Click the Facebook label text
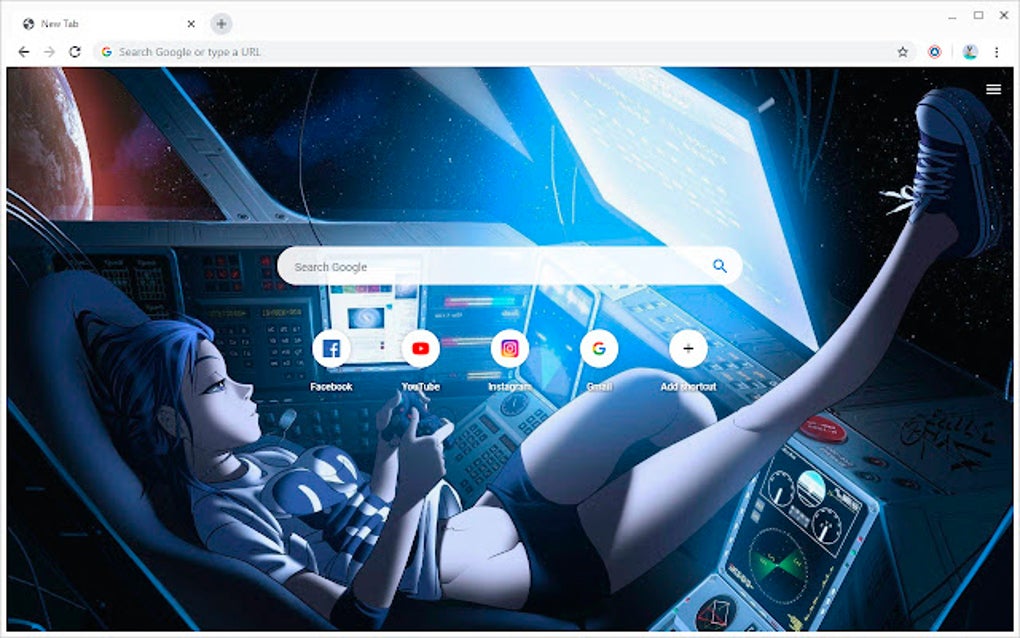The width and height of the screenshot is (1020, 638). pos(331,386)
